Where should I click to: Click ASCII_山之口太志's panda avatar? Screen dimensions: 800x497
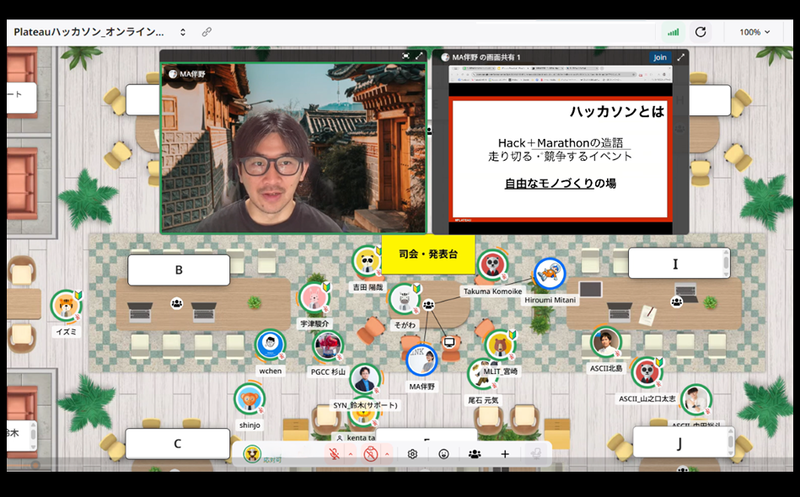tap(646, 372)
